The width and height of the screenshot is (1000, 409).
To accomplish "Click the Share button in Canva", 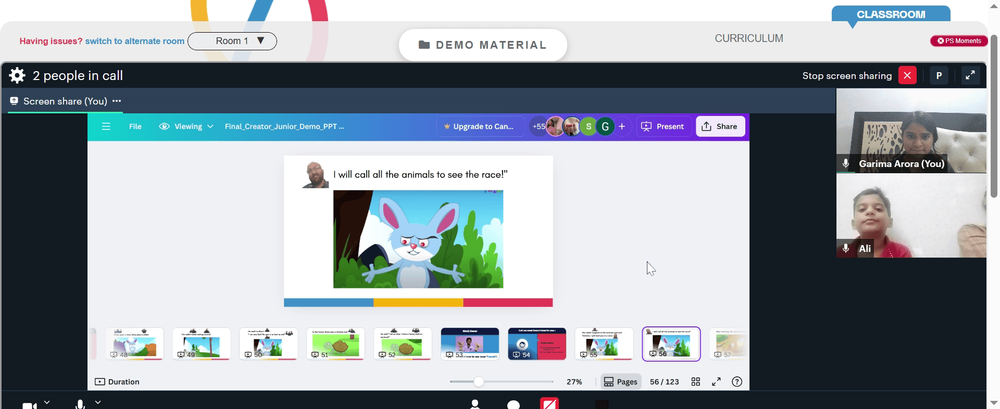I will point(720,126).
